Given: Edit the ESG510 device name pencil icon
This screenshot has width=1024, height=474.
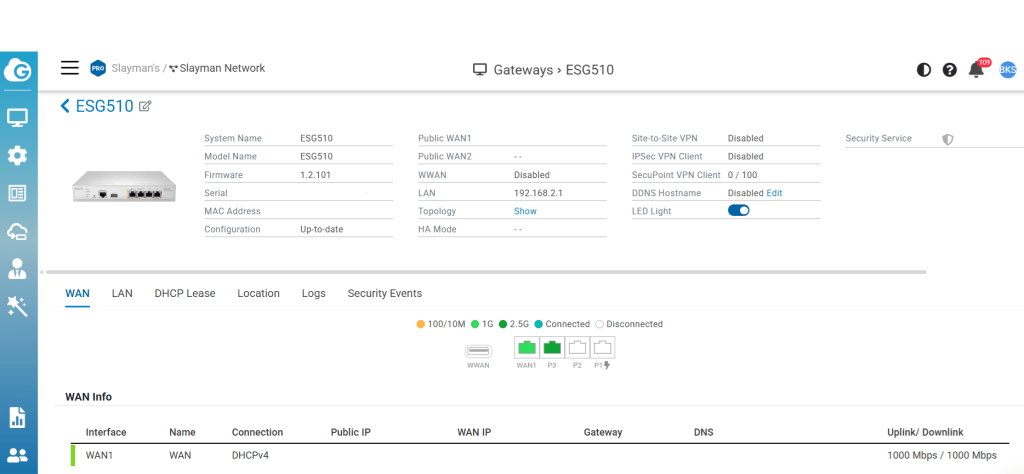Looking at the screenshot, I should 145,106.
